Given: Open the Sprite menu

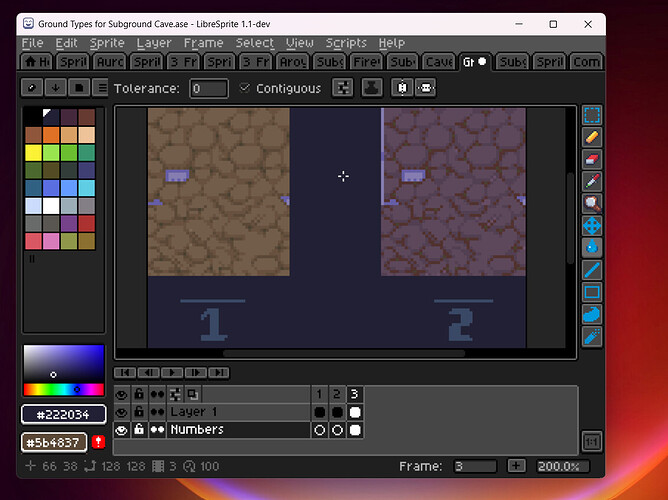Looking at the screenshot, I should click(x=107, y=43).
